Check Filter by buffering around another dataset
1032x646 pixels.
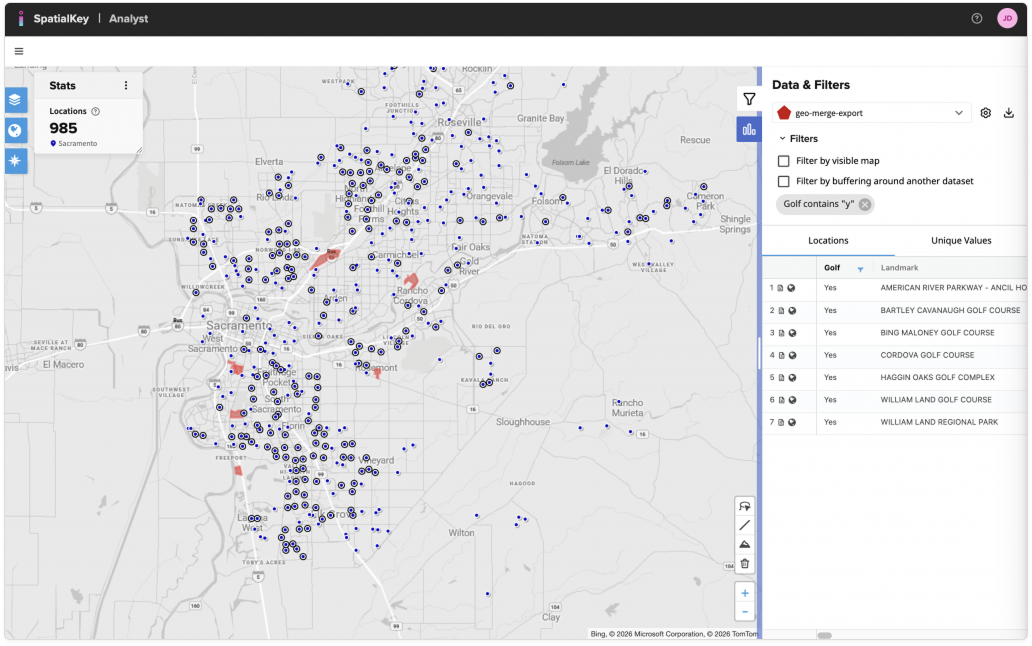pos(784,181)
